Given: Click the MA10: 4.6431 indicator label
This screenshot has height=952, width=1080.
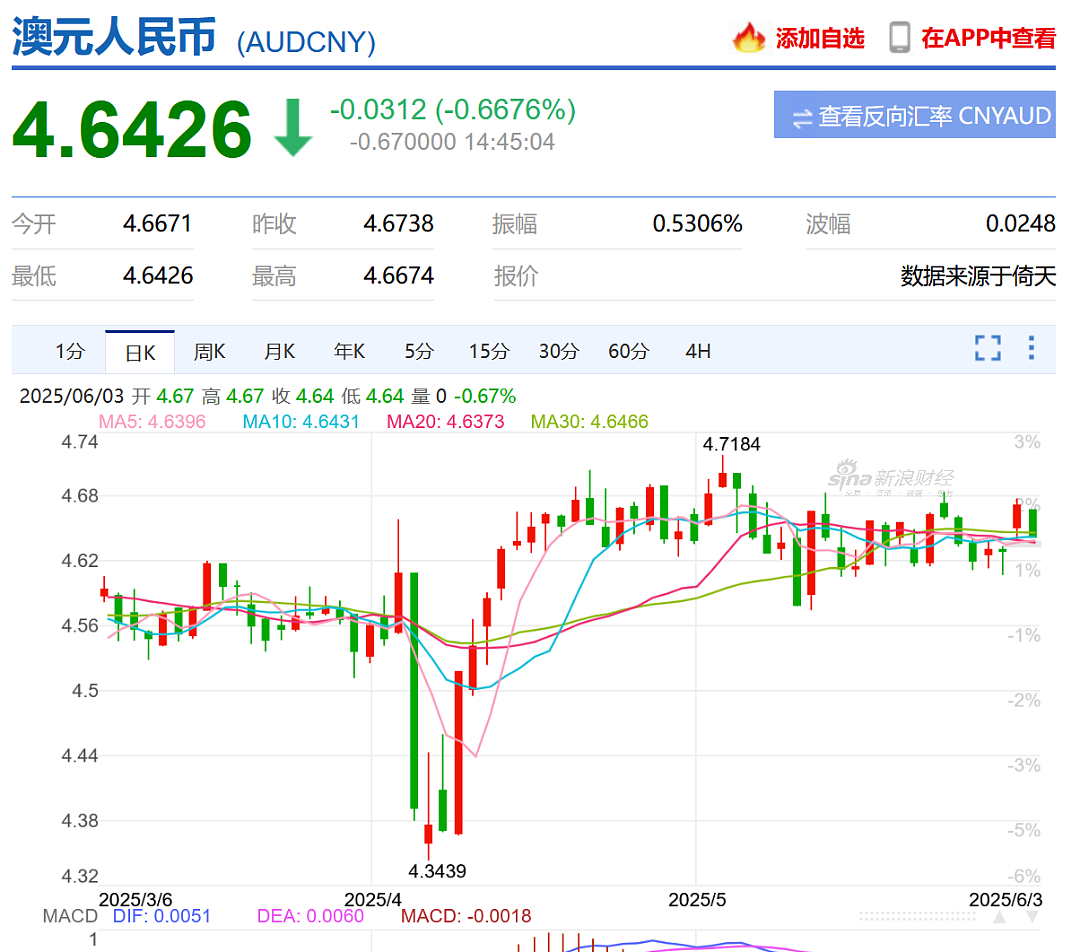Looking at the screenshot, I should coord(301,422).
